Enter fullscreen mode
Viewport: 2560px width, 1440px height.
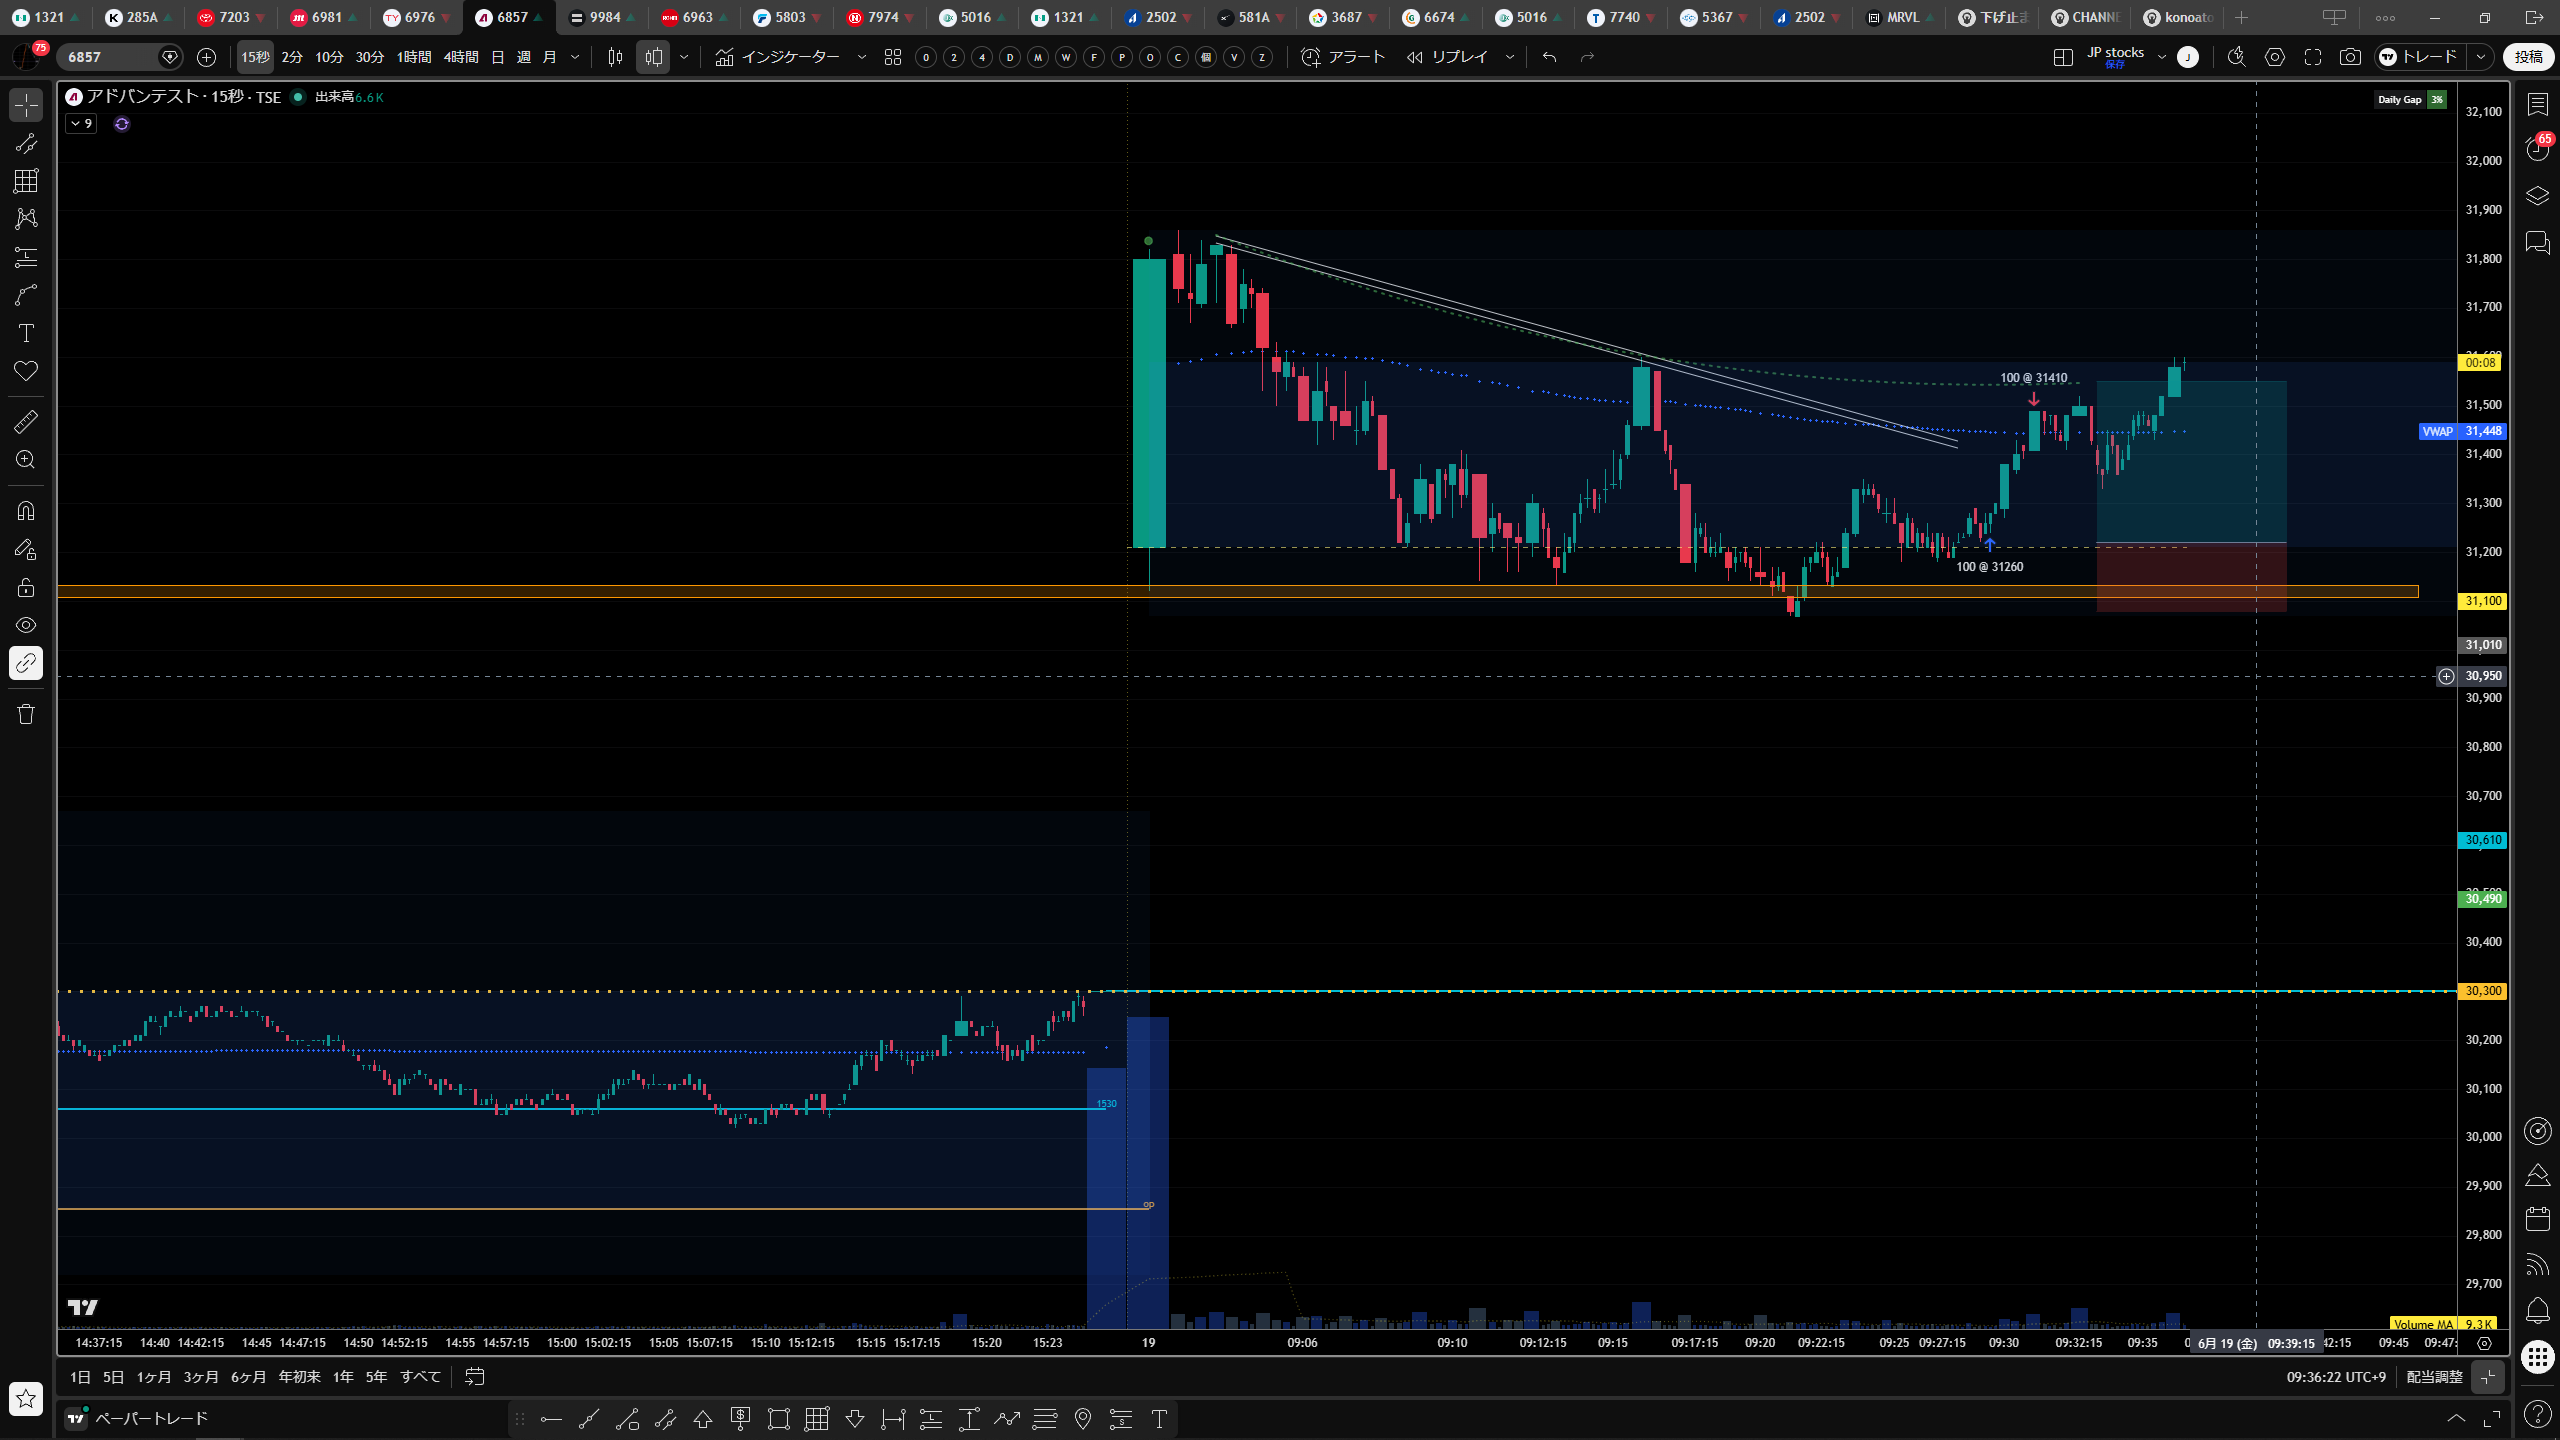point(2313,57)
